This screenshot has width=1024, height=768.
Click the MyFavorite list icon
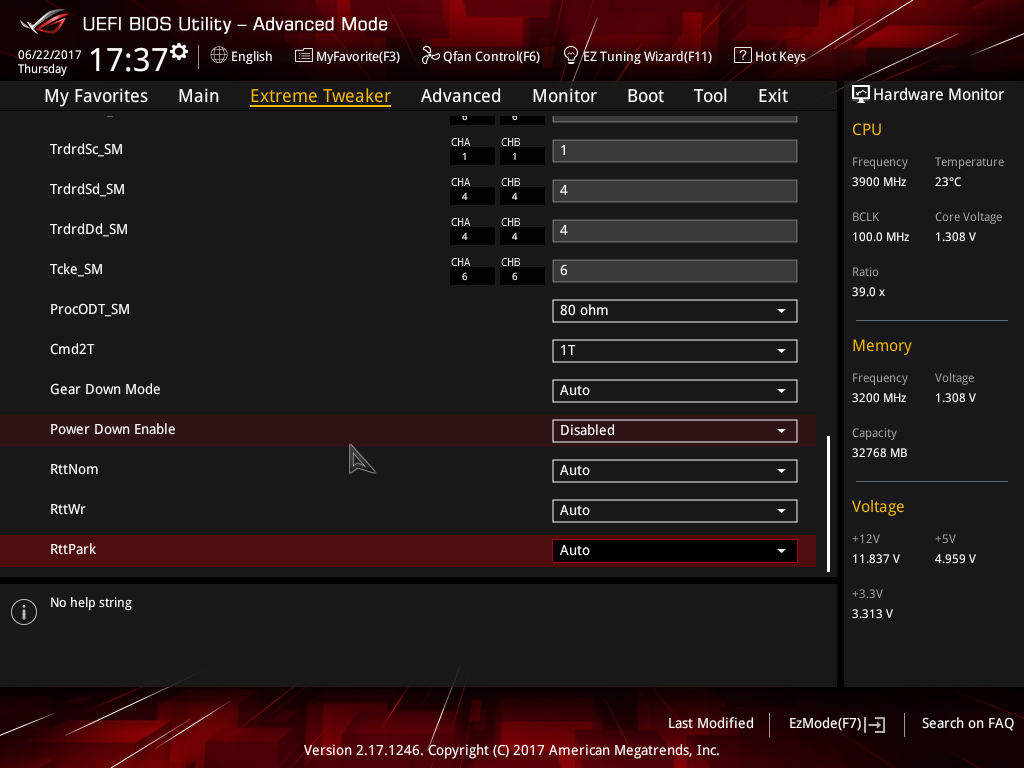303,56
